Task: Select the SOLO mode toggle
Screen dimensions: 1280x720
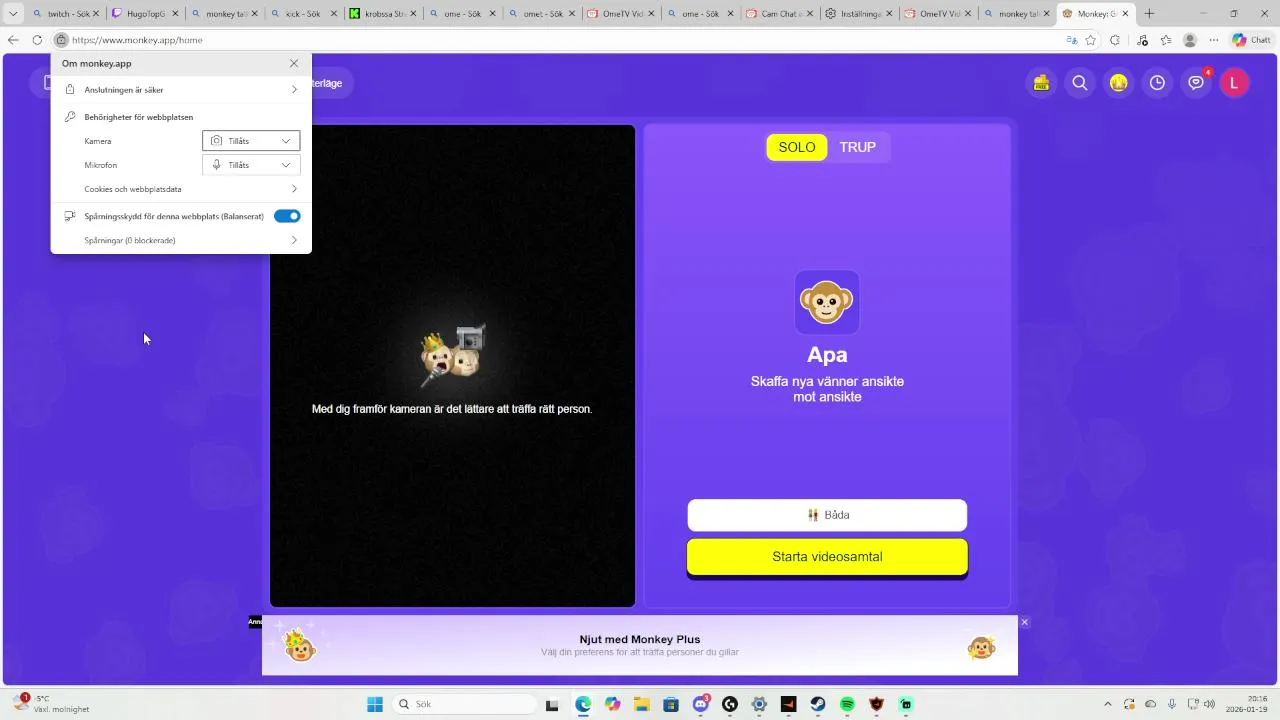Action: pyautogui.click(x=797, y=147)
